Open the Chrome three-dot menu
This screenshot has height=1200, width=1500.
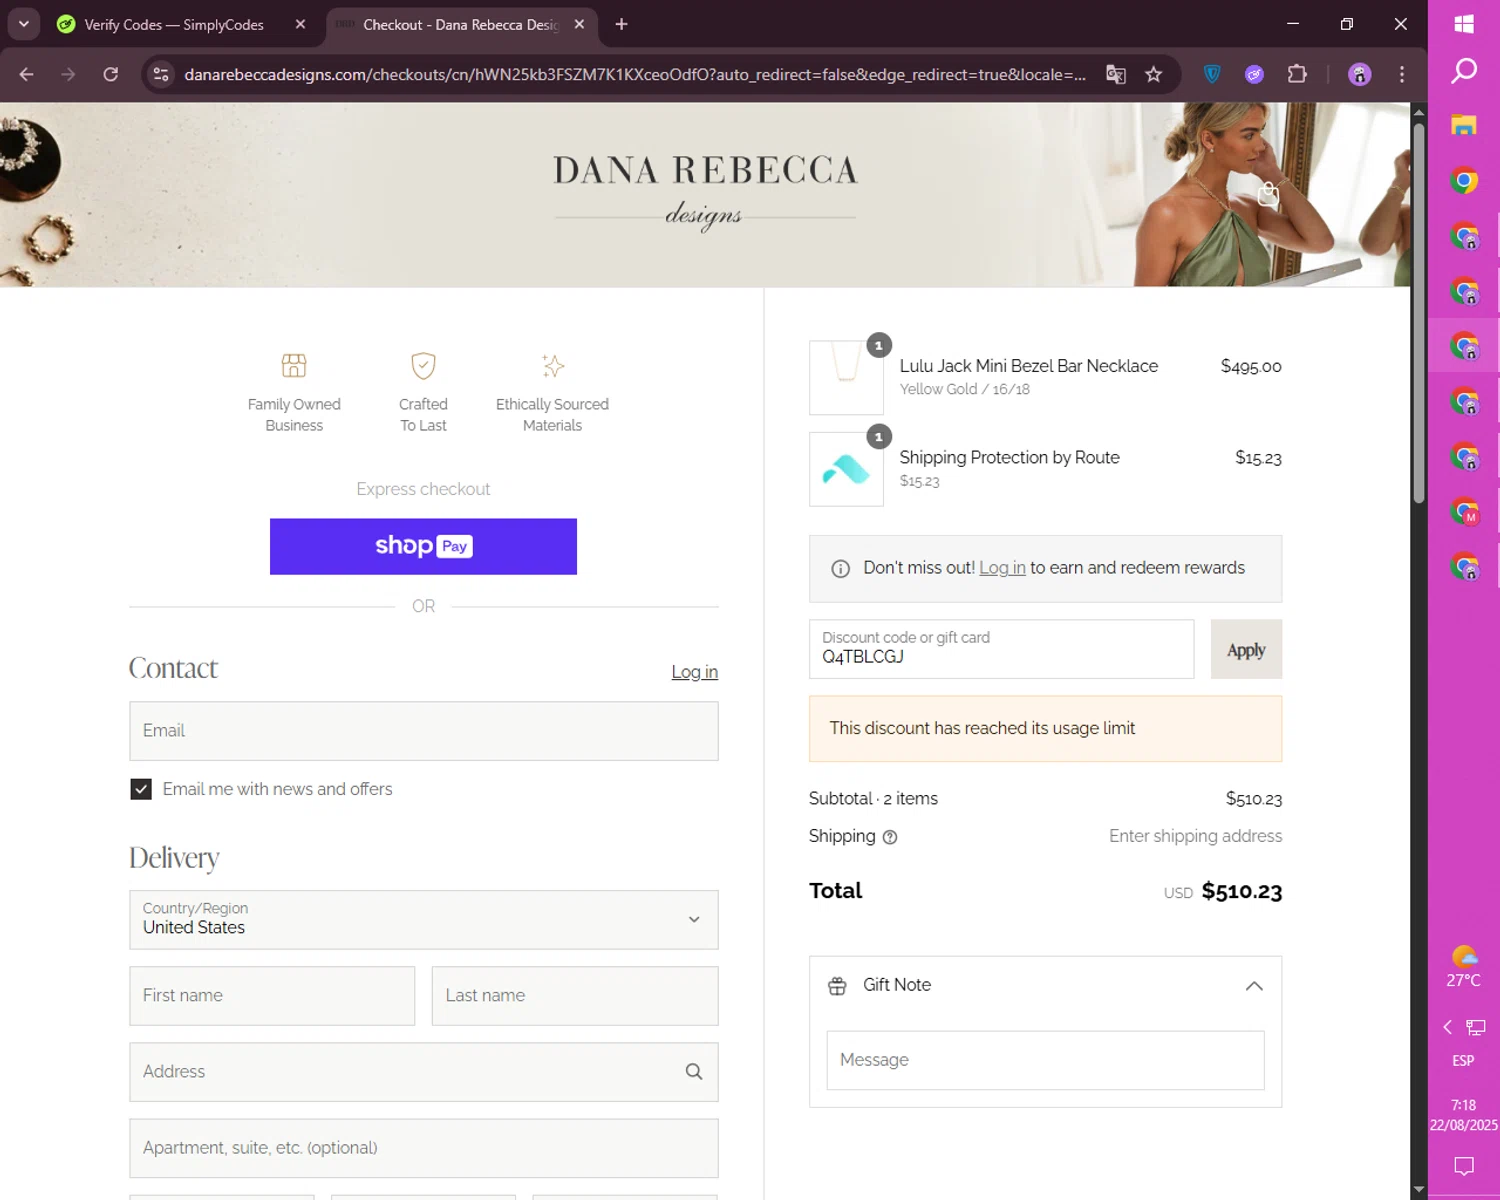(x=1402, y=74)
